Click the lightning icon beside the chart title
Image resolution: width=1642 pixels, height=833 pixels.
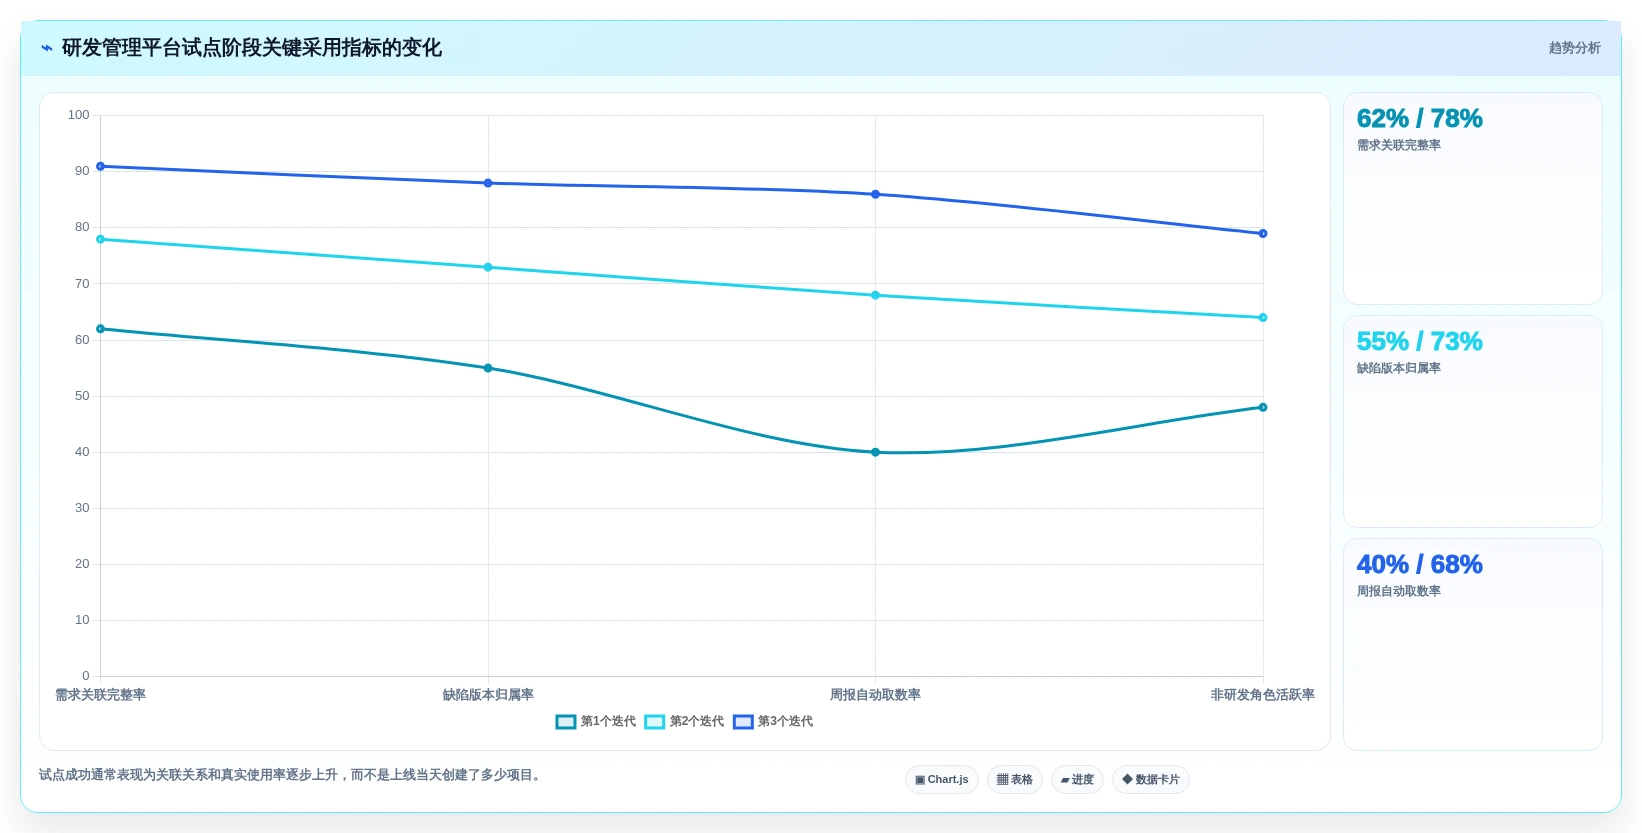47,48
